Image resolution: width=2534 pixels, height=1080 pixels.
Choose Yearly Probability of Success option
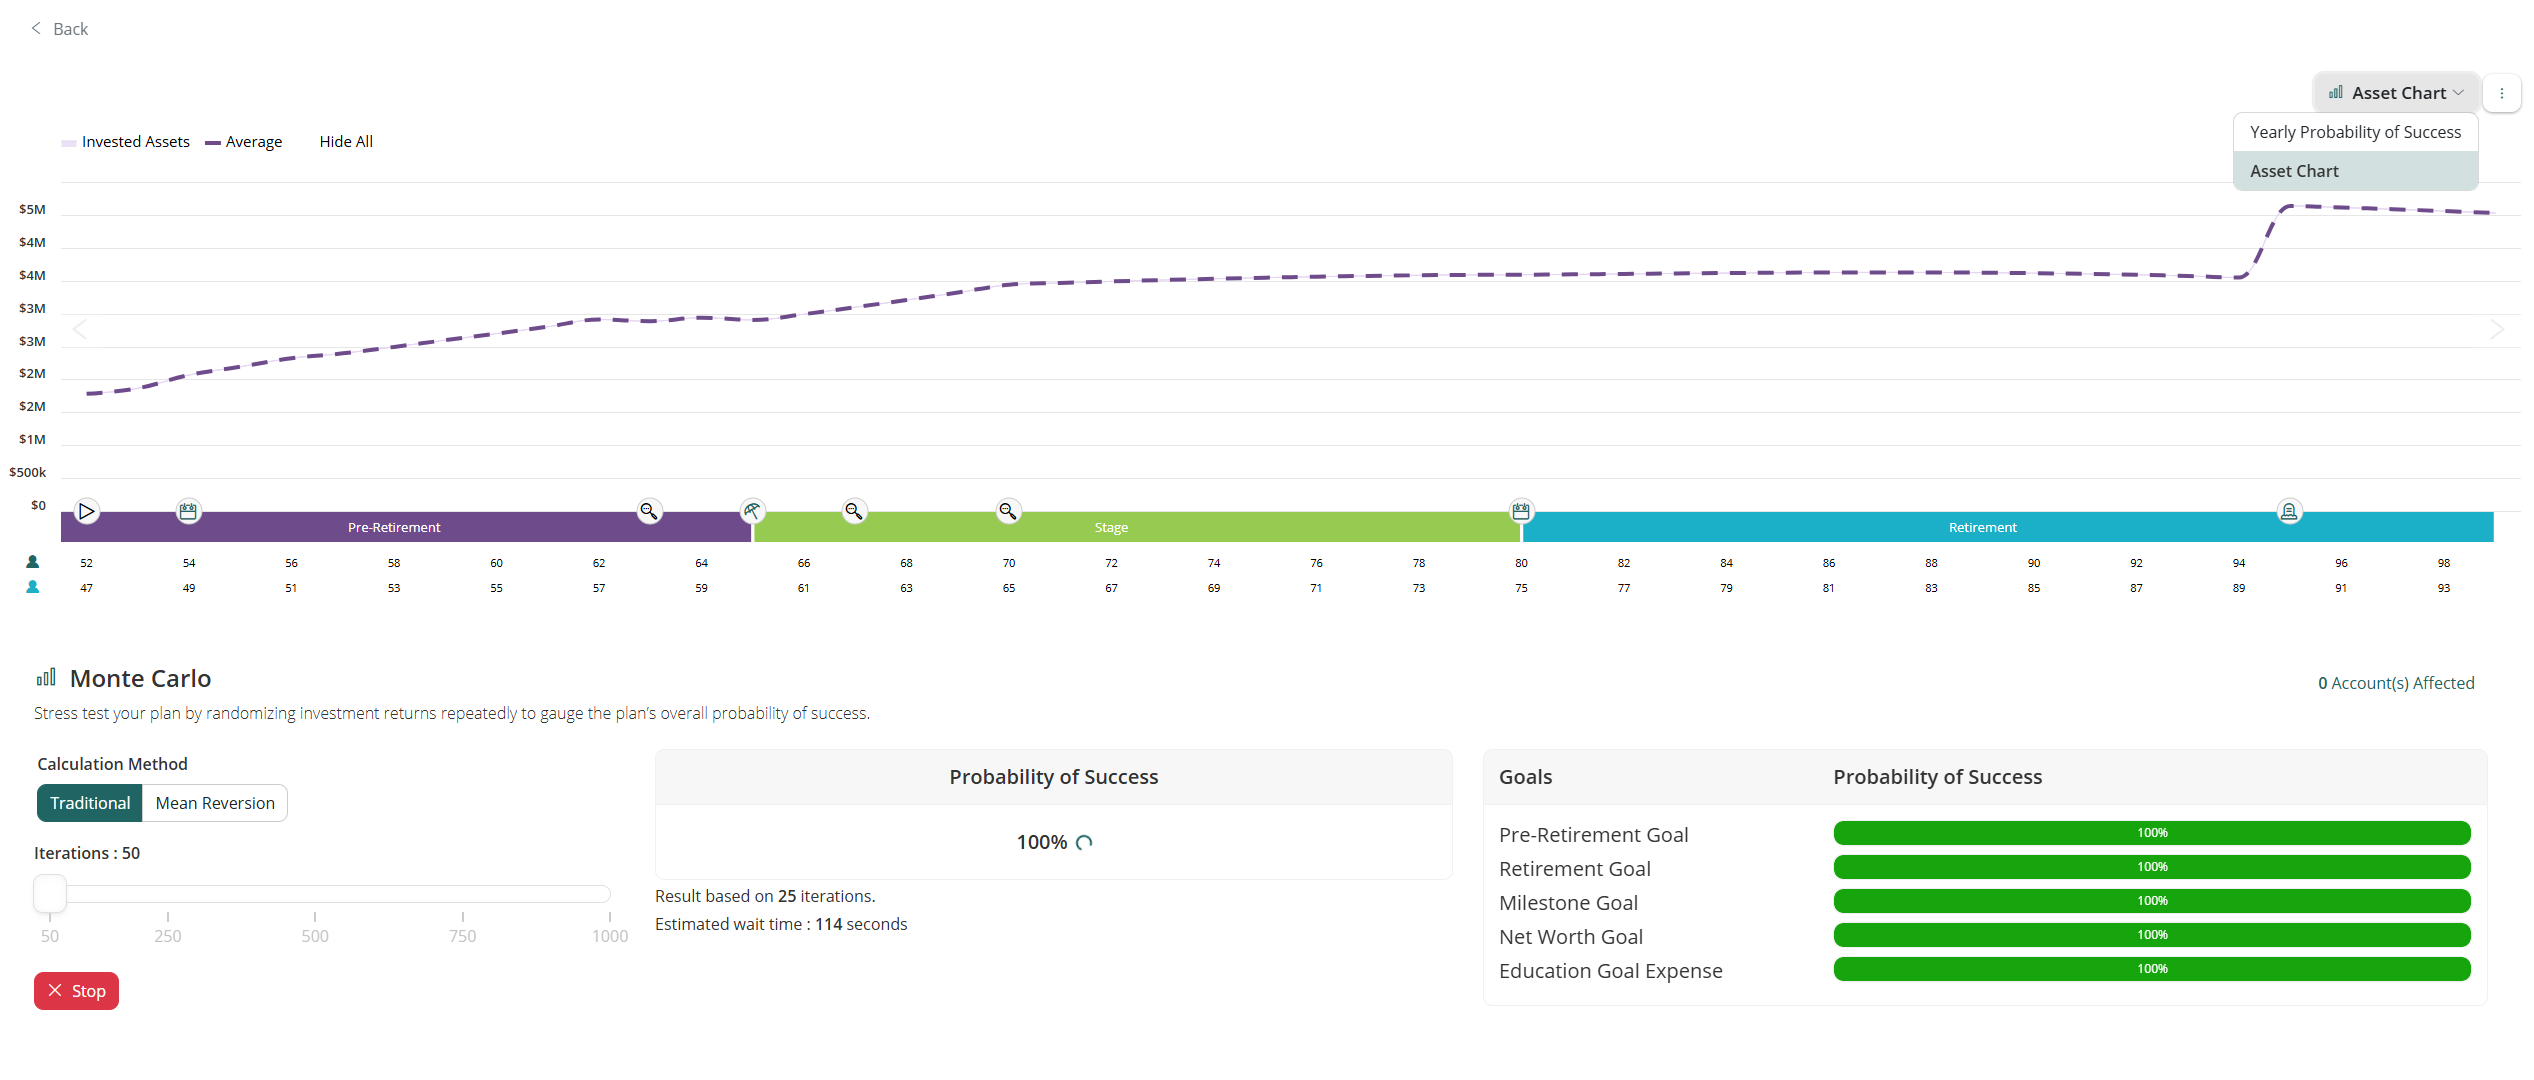point(2355,132)
